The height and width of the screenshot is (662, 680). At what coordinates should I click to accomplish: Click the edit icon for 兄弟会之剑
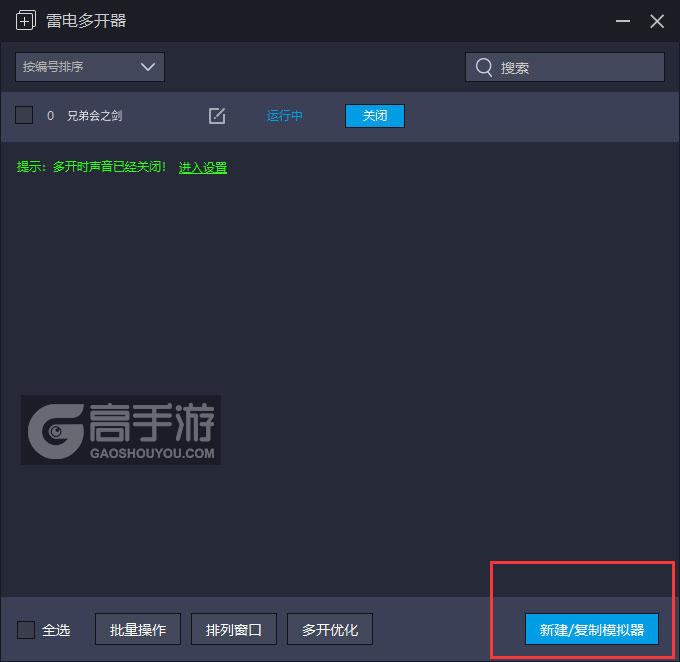coord(217,116)
